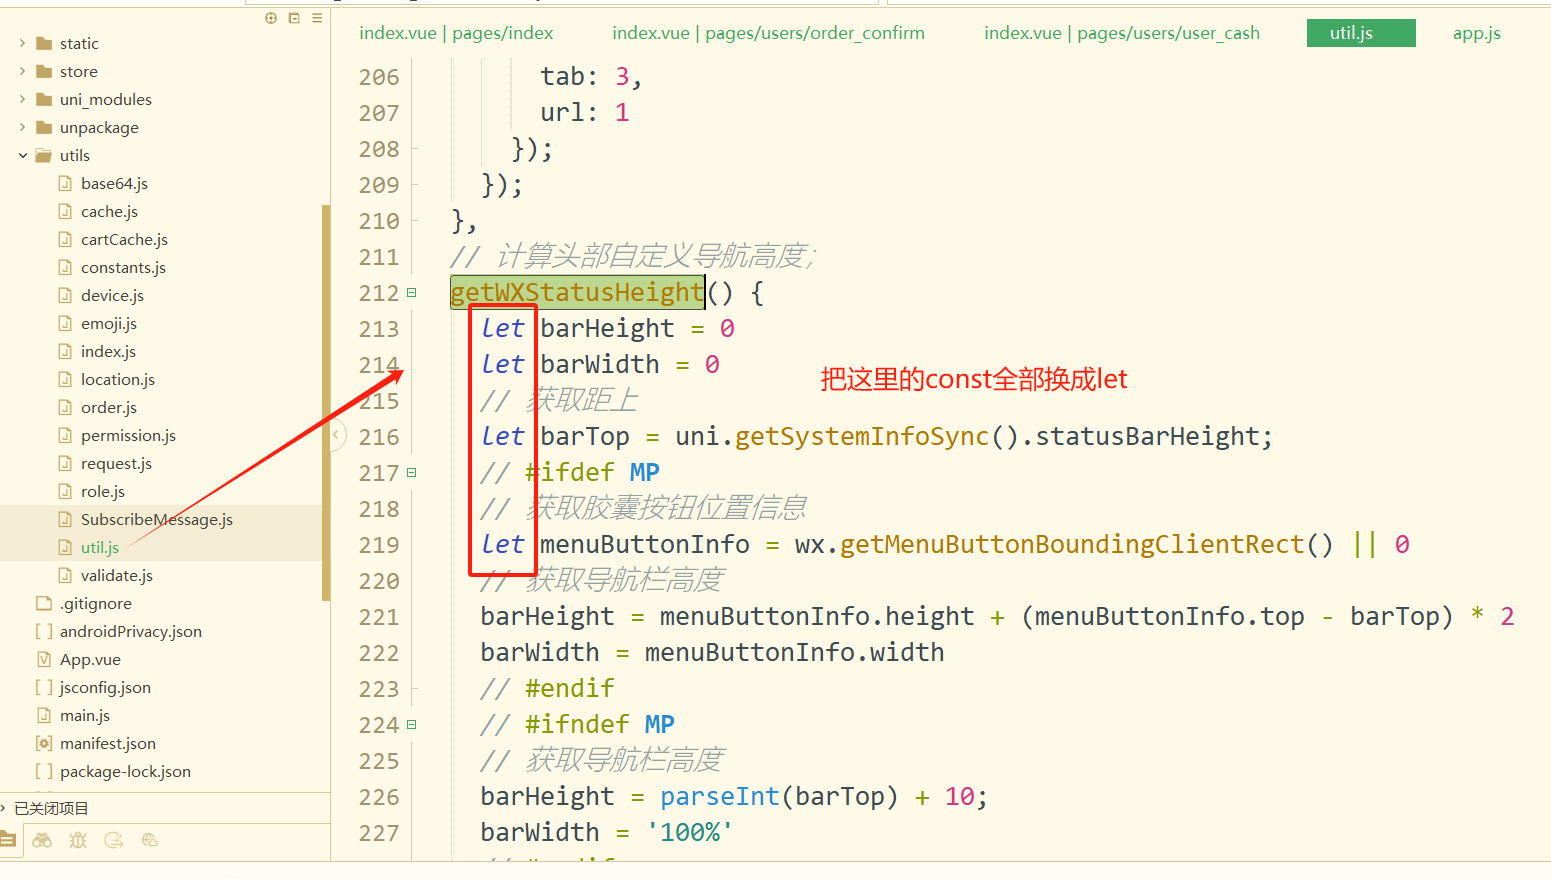Select util.js in the tree

pyautogui.click(x=100, y=547)
